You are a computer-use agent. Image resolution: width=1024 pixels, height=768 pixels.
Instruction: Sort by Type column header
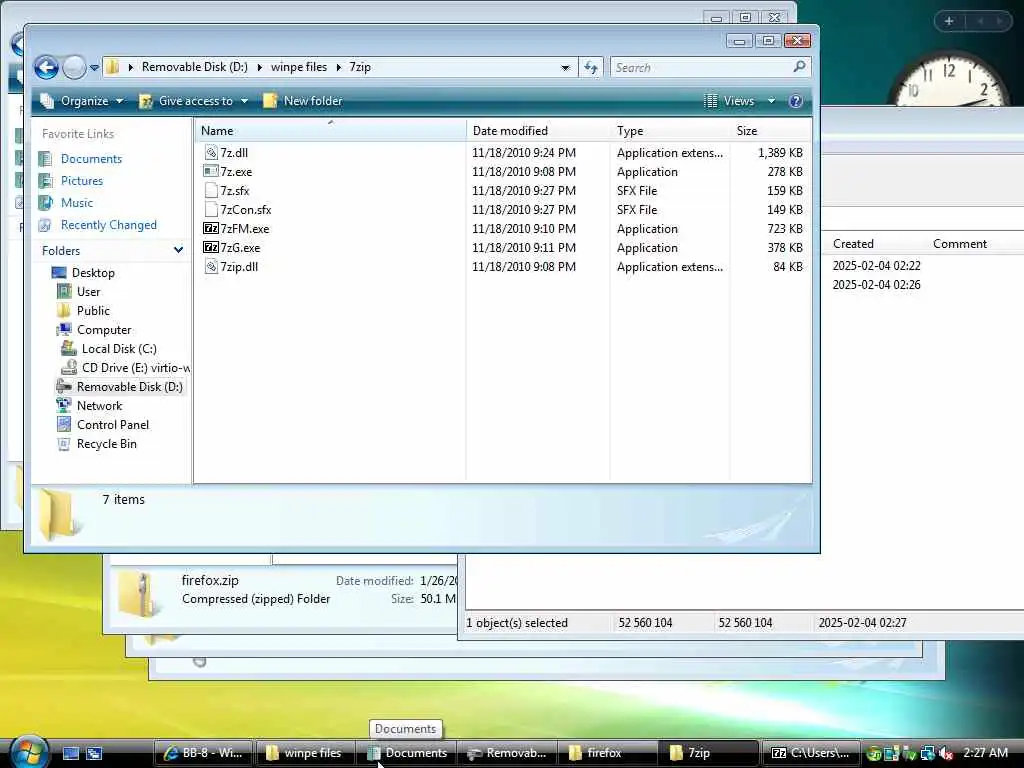point(669,131)
